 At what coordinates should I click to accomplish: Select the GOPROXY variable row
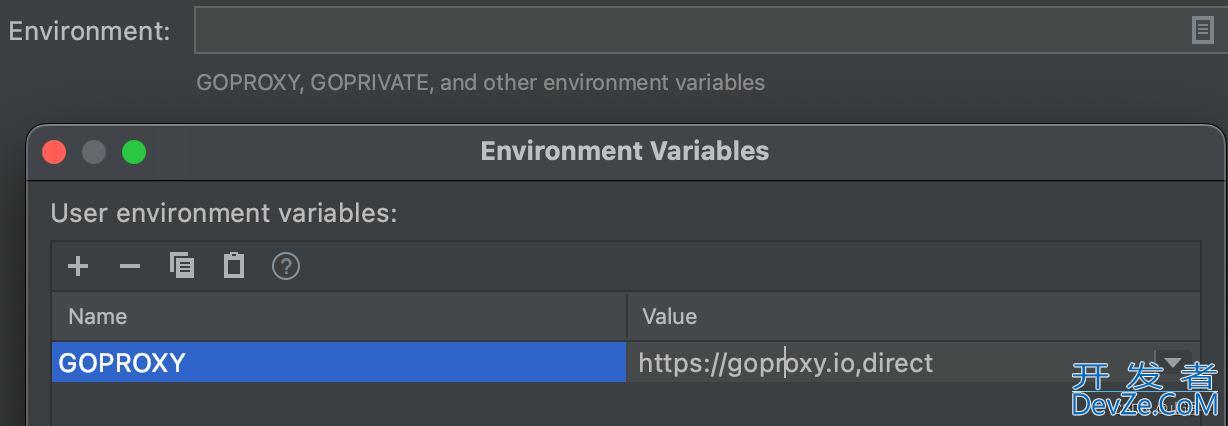(x=339, y=362)
